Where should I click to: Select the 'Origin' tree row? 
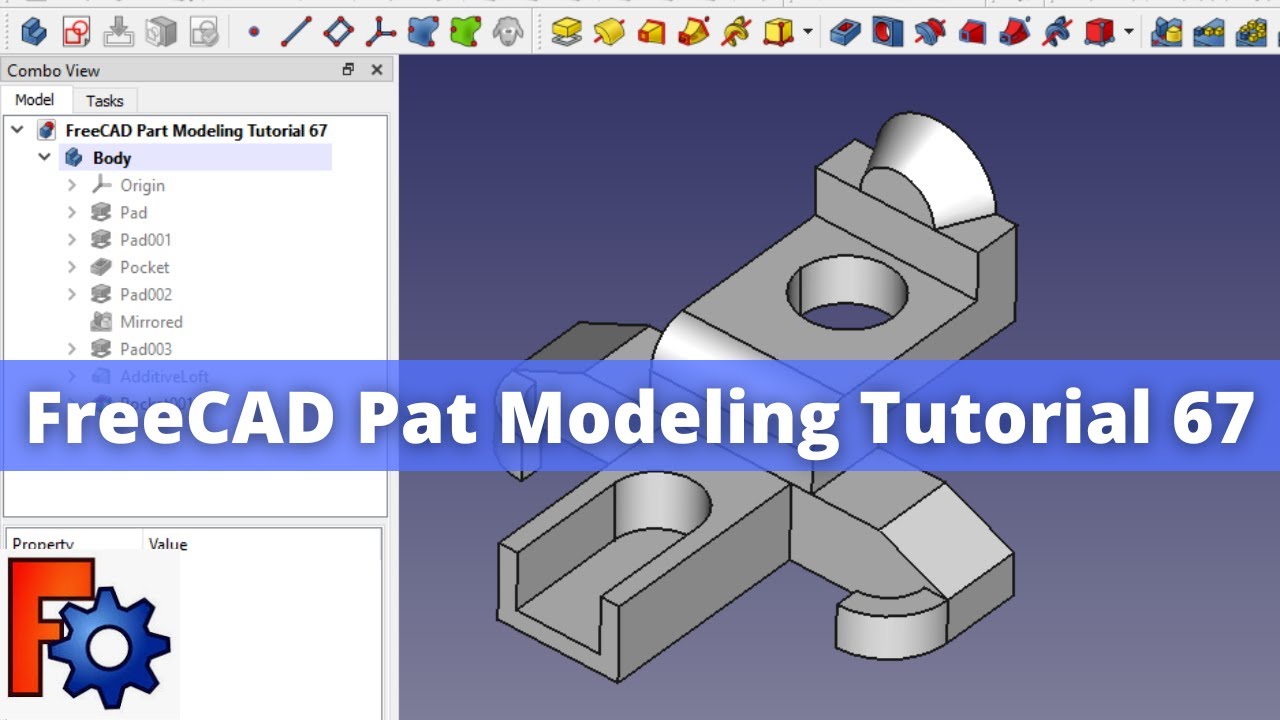[142, 185]
